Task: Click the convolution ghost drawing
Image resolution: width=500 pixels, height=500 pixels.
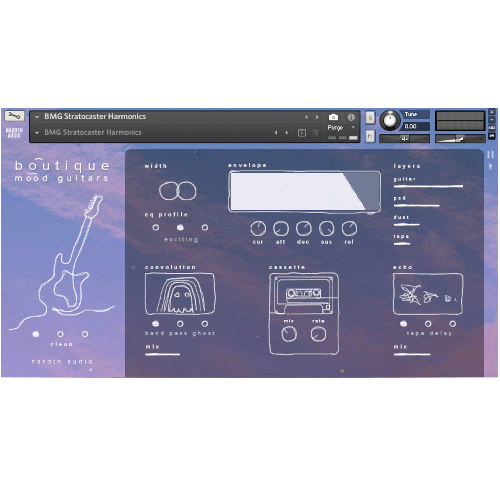Action: pyautogui.click(x=180, y=294)
